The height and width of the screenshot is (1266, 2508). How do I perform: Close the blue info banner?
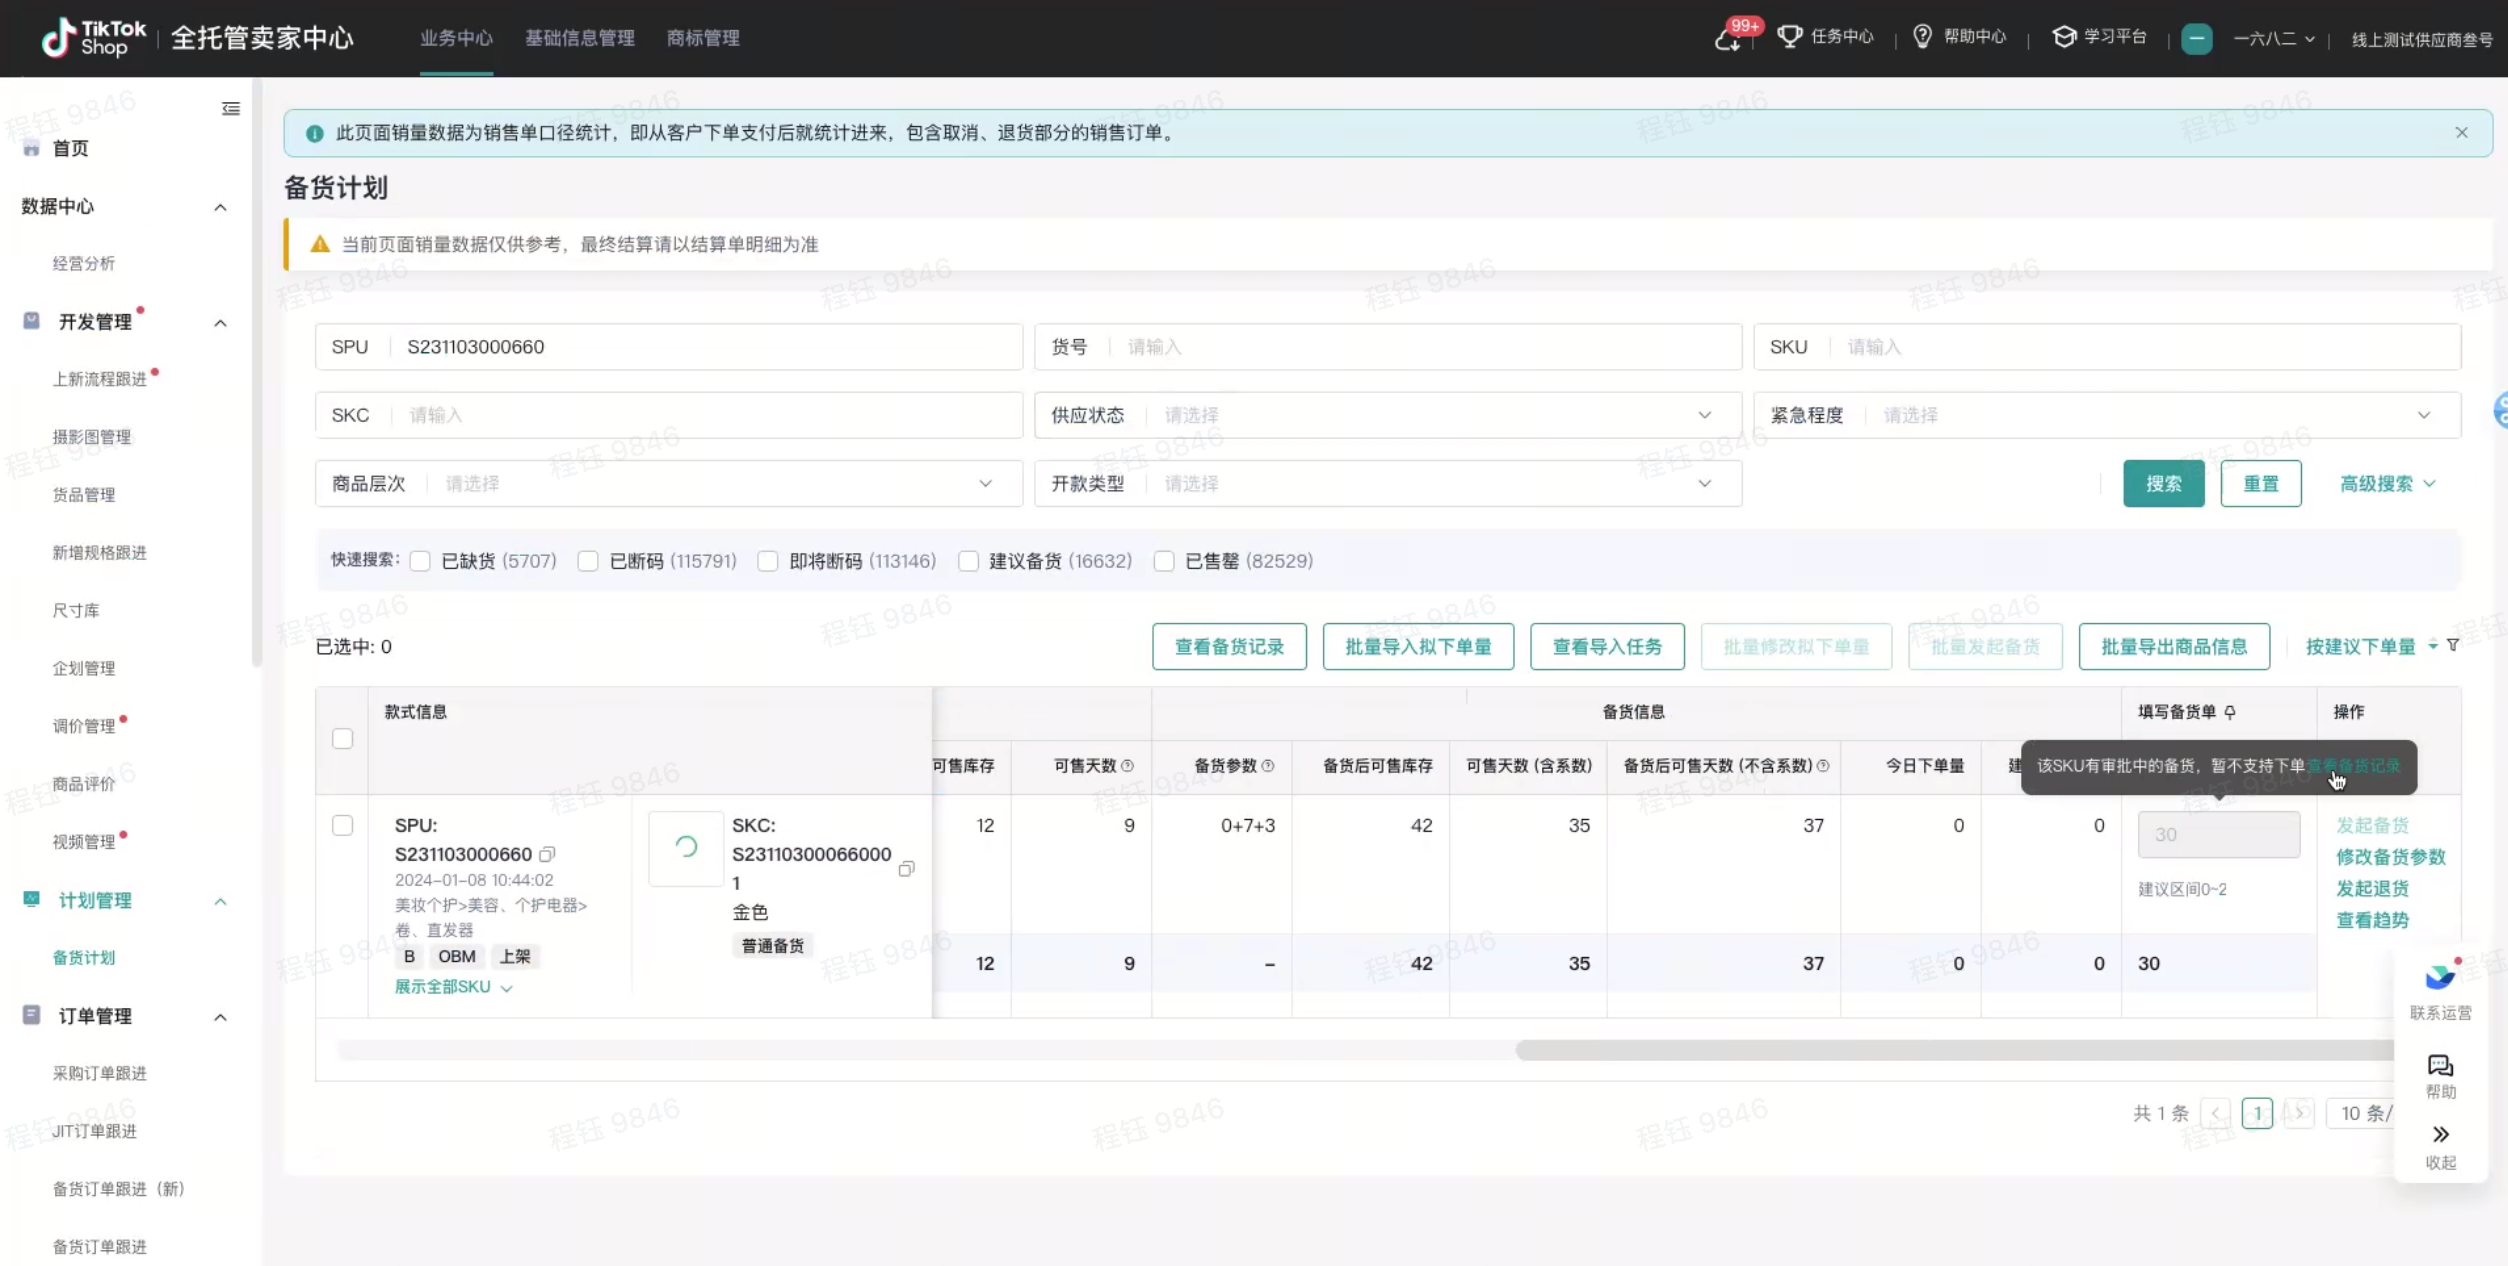point(2461,132)
